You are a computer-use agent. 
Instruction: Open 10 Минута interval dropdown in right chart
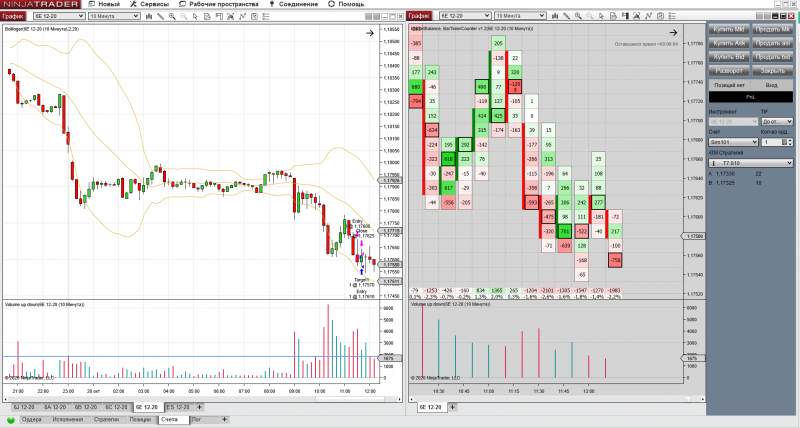[x=520, y=16]
